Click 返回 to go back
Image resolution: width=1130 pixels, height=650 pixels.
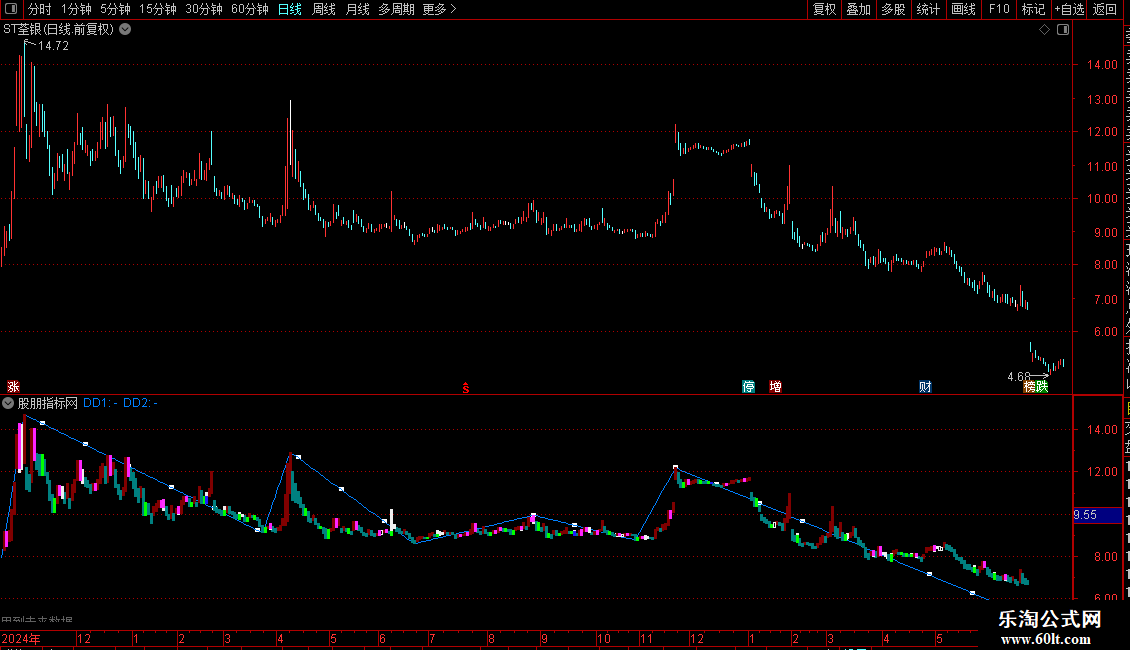1104,9
